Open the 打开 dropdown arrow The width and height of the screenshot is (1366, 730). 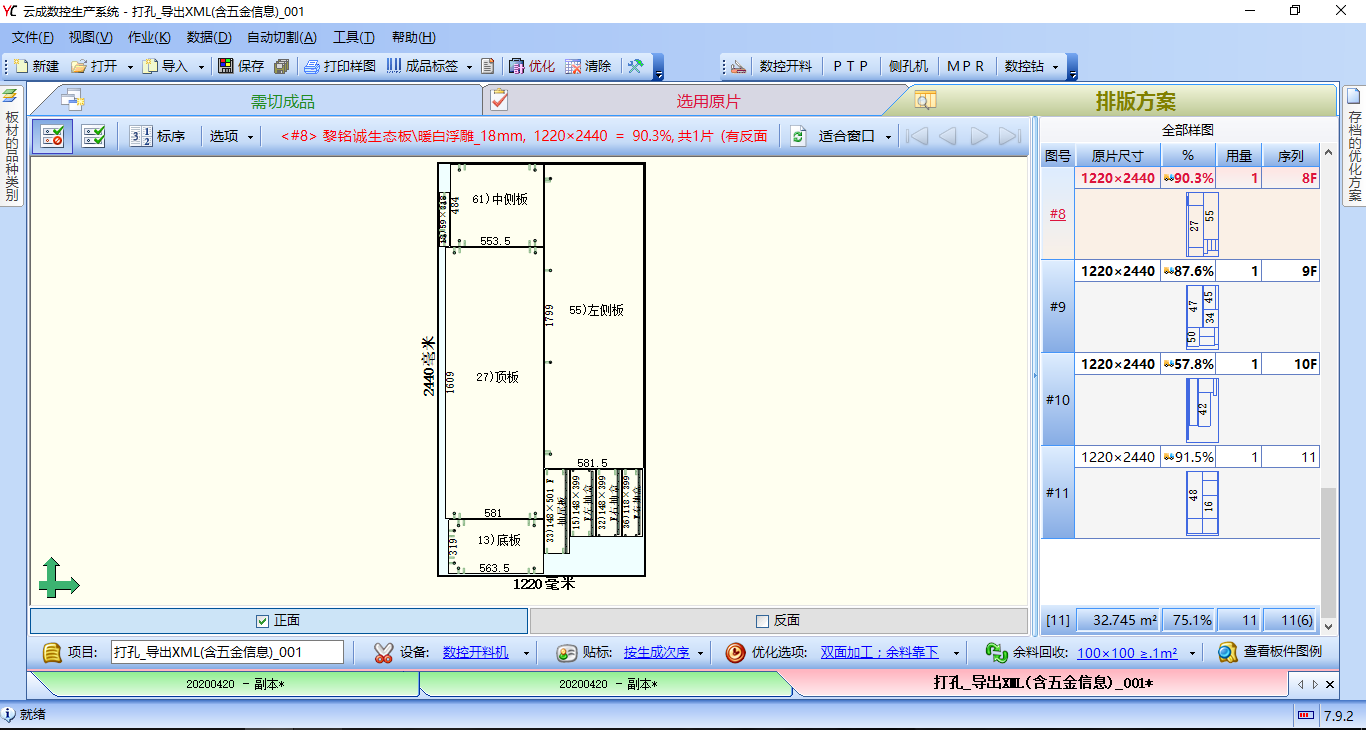click(130, 67)
